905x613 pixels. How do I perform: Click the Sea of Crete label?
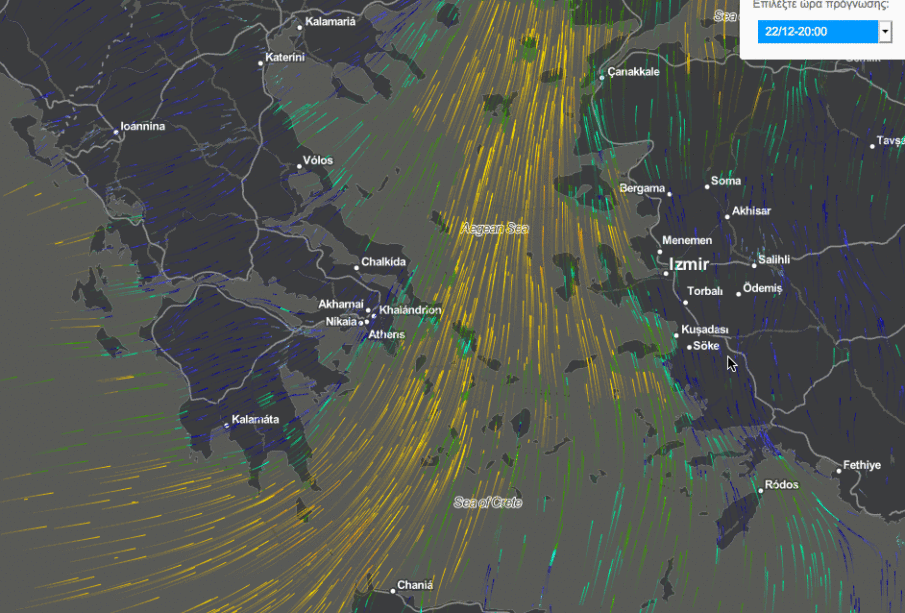click(x=487, y=502)
